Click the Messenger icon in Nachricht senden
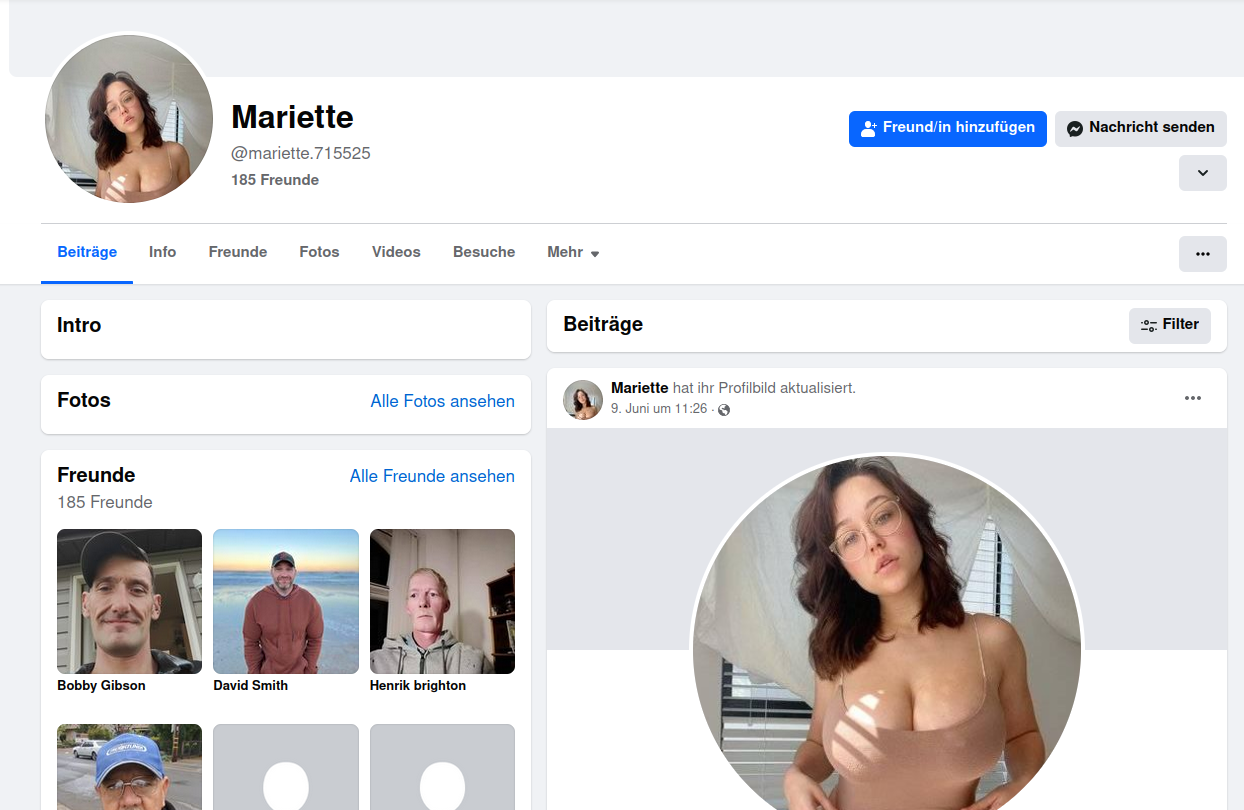 point(1075,128)
